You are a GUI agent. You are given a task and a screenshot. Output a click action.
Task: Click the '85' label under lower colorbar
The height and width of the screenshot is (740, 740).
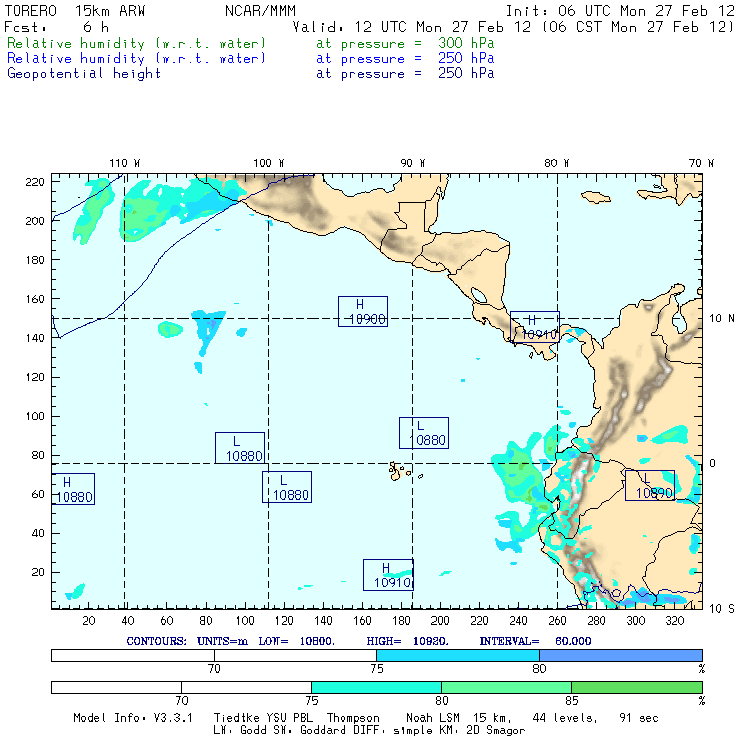click(x=572, y=701)
